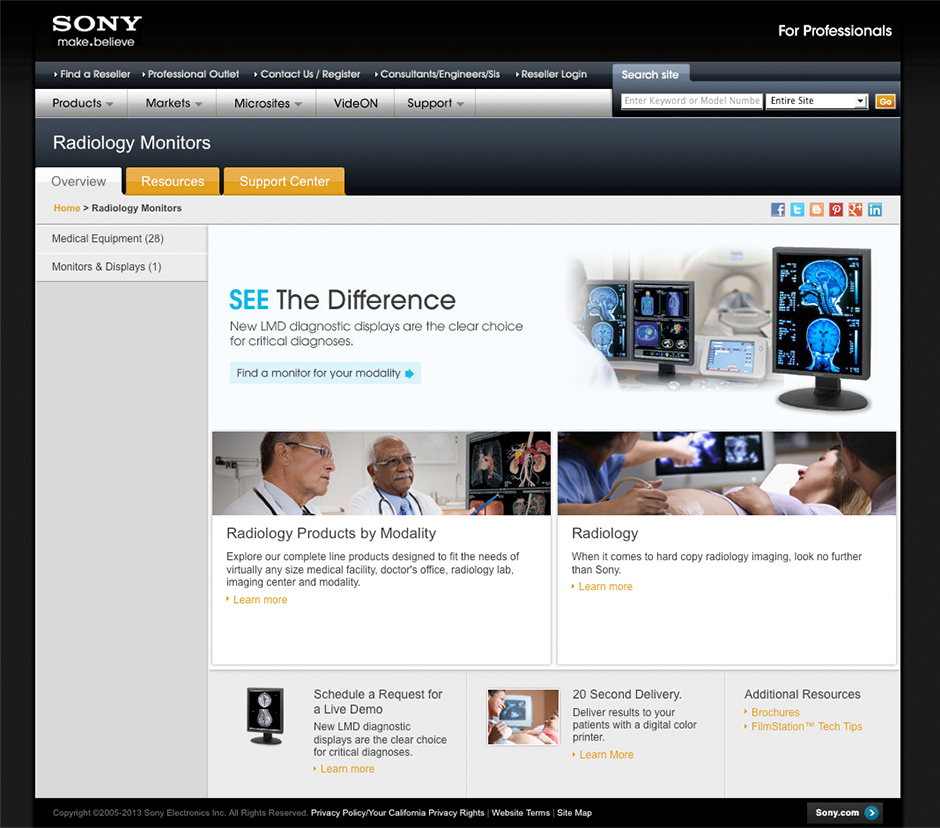The height and width of the screenshot is (828, 940).
Task: Share page on Facebook icon
Action: (778, 209)
